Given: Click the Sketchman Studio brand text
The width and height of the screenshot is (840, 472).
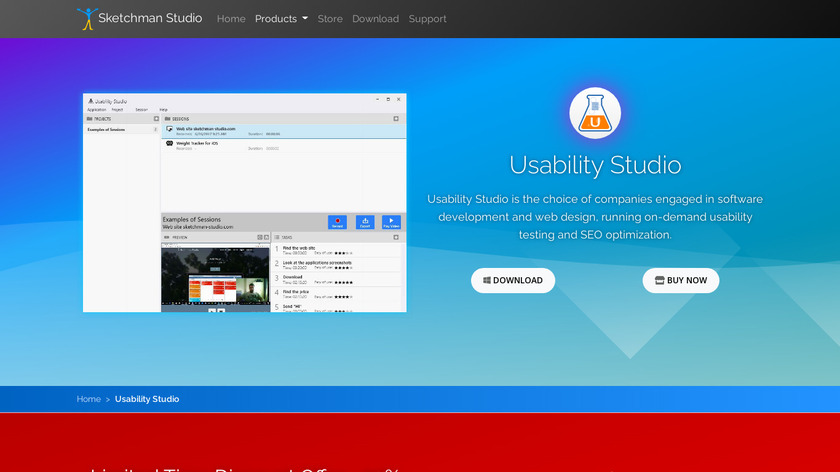Looking at the screenshot, I should [150, 18].
